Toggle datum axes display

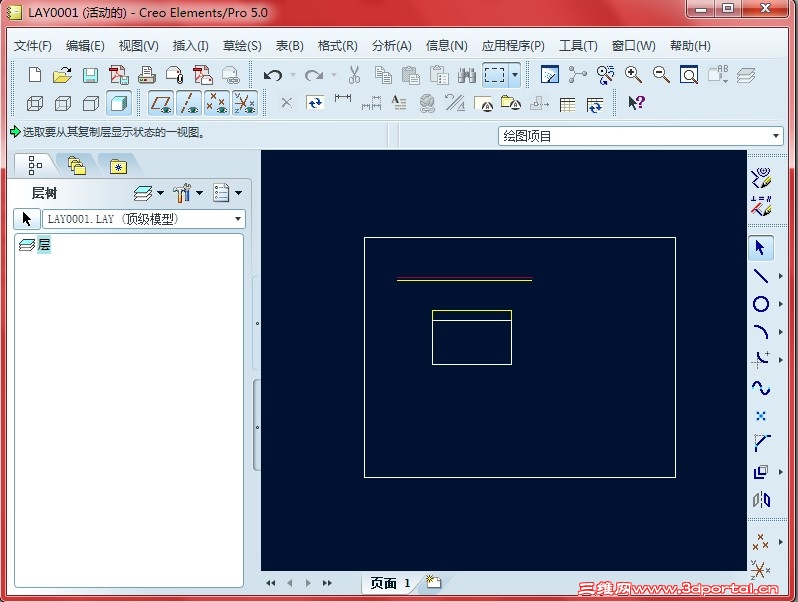(189, 103)
